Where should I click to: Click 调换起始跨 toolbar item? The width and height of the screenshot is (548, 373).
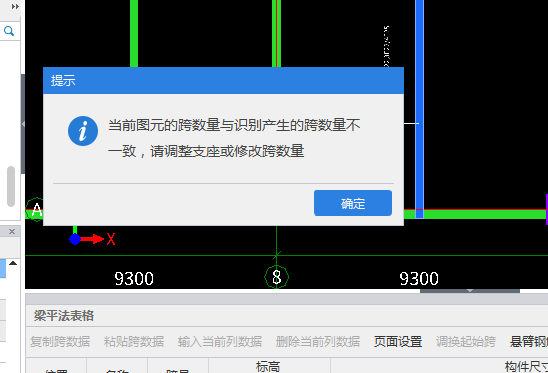coord(466,342)
